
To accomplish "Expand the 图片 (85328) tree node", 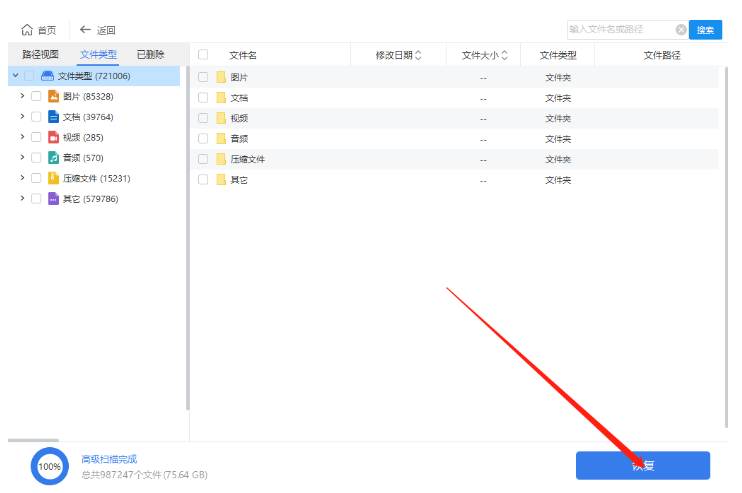I will point(22,97).
